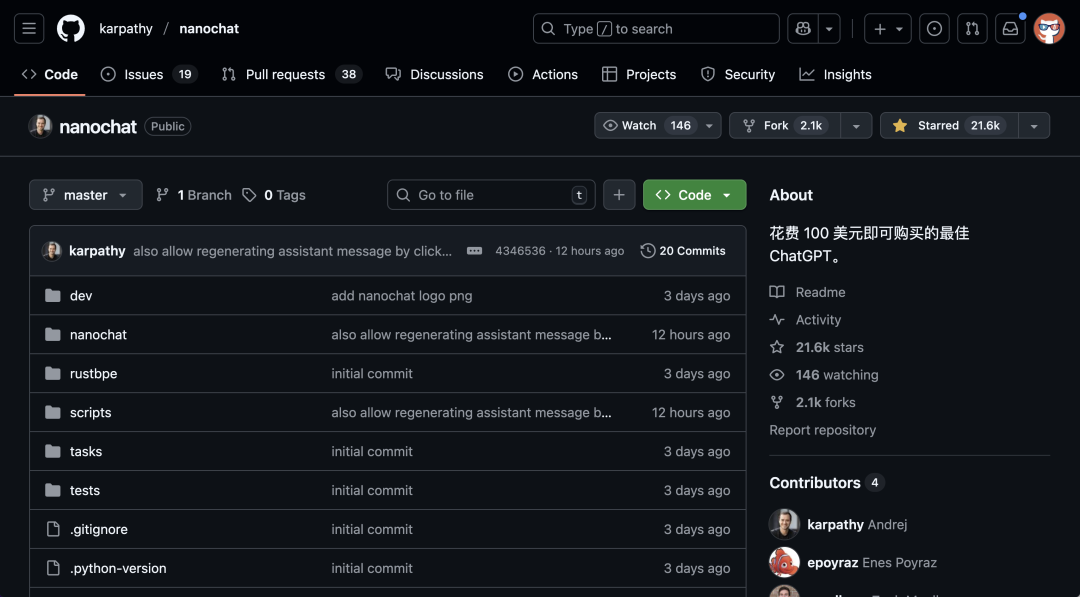The height and width of the screenshot is (597, 1080).
Task: Open the user profile avatar menu
Action: tap(1049, 29)
